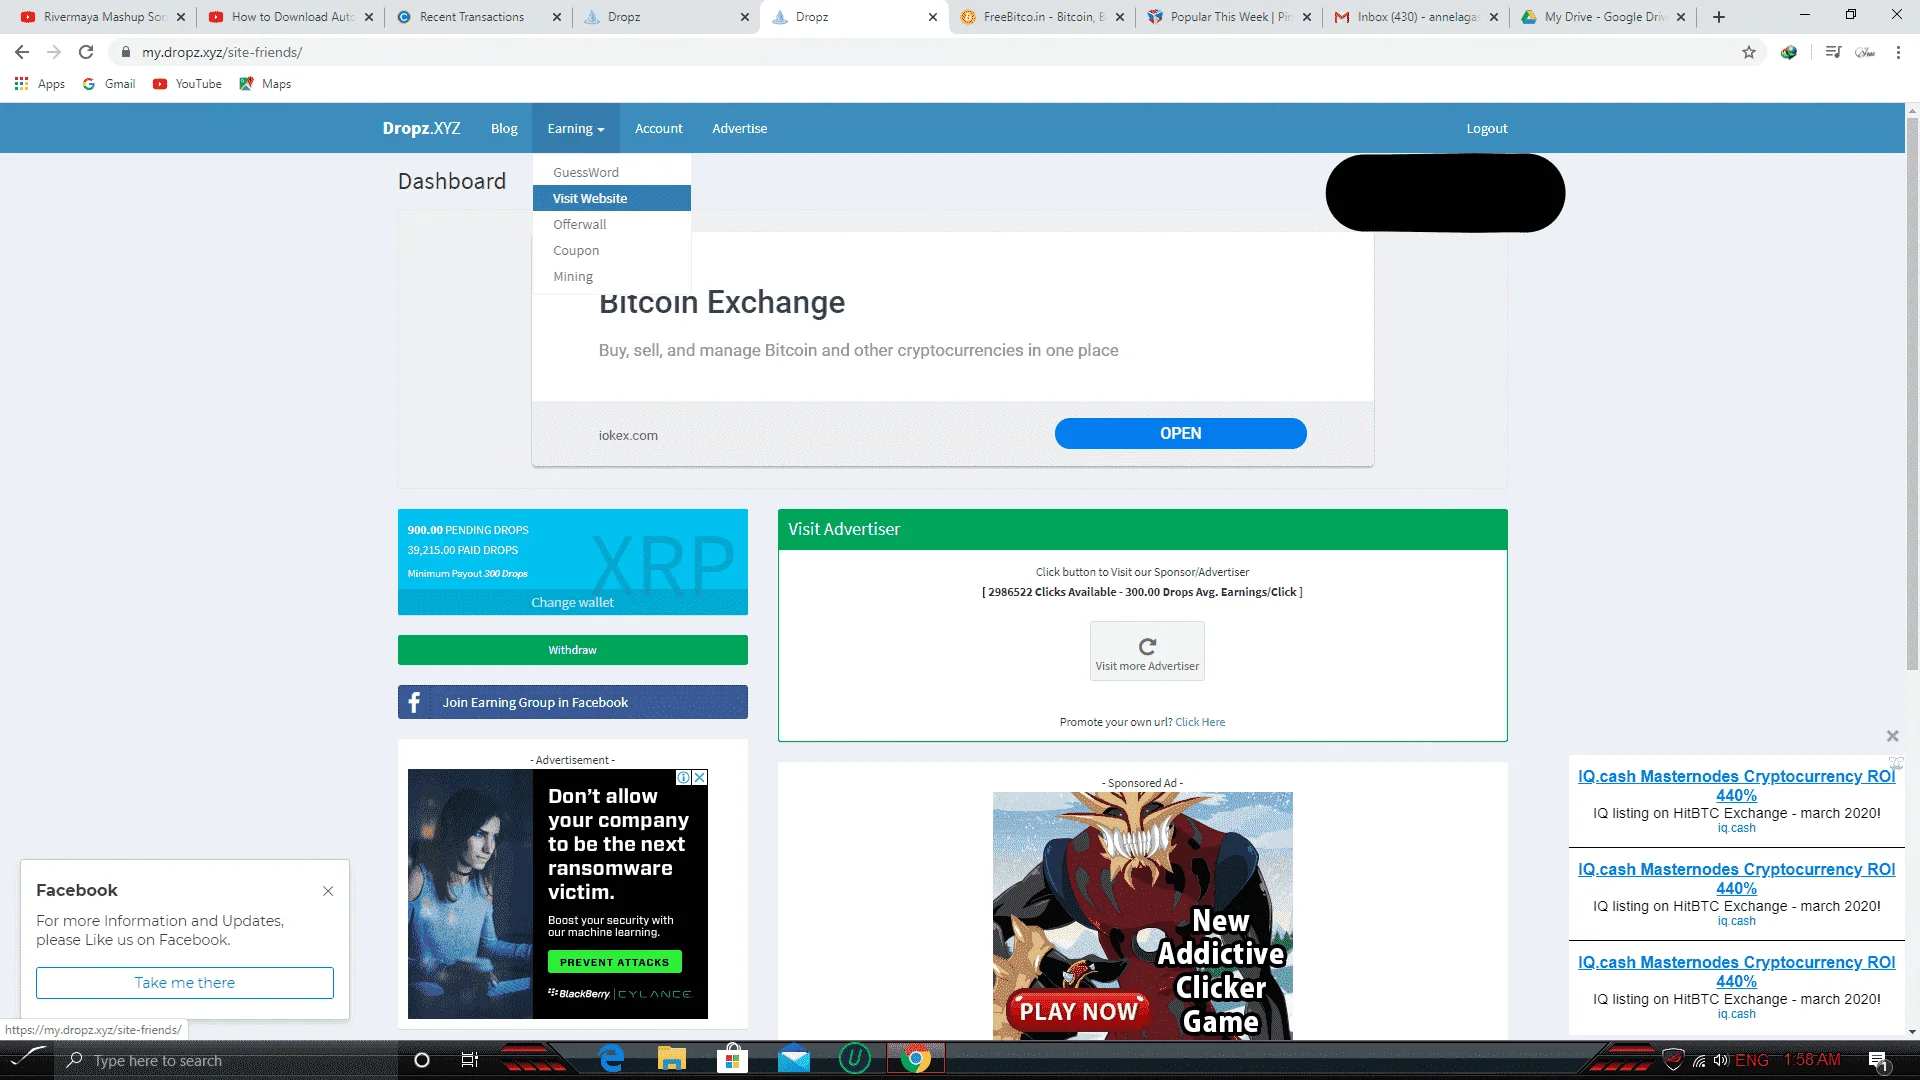
Task: Close the IQ.cash side ad panel
Action: coord(1892,736)
